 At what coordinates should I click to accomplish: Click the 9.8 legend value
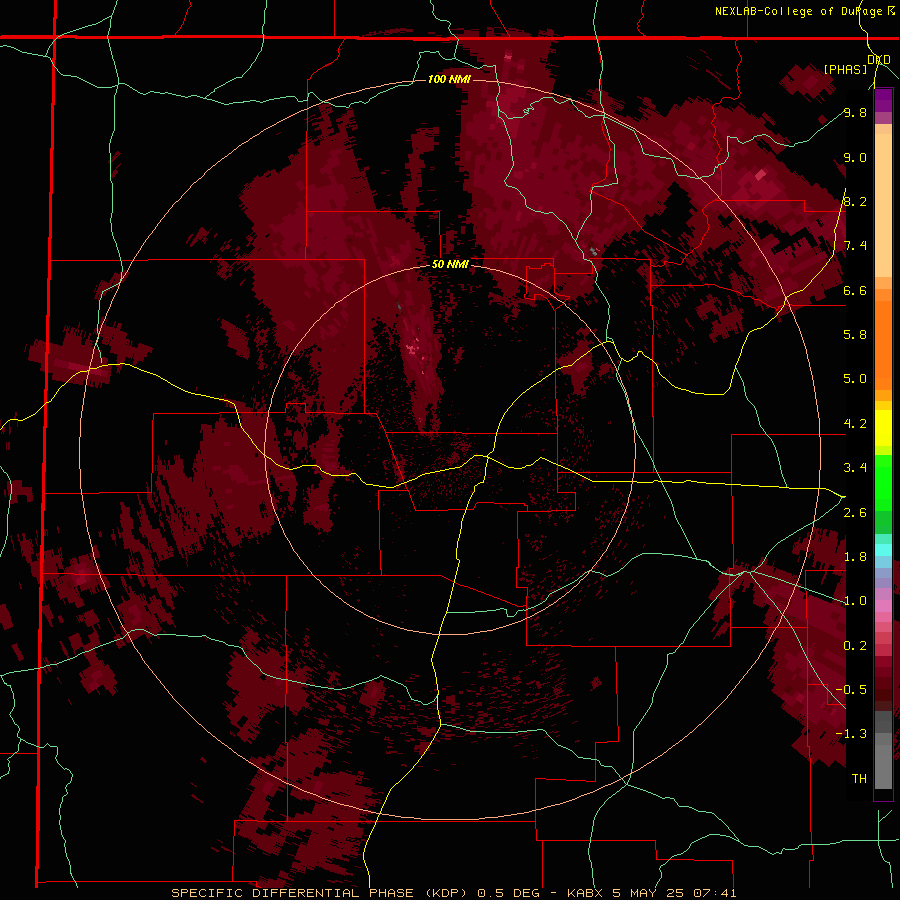(855, 112)
